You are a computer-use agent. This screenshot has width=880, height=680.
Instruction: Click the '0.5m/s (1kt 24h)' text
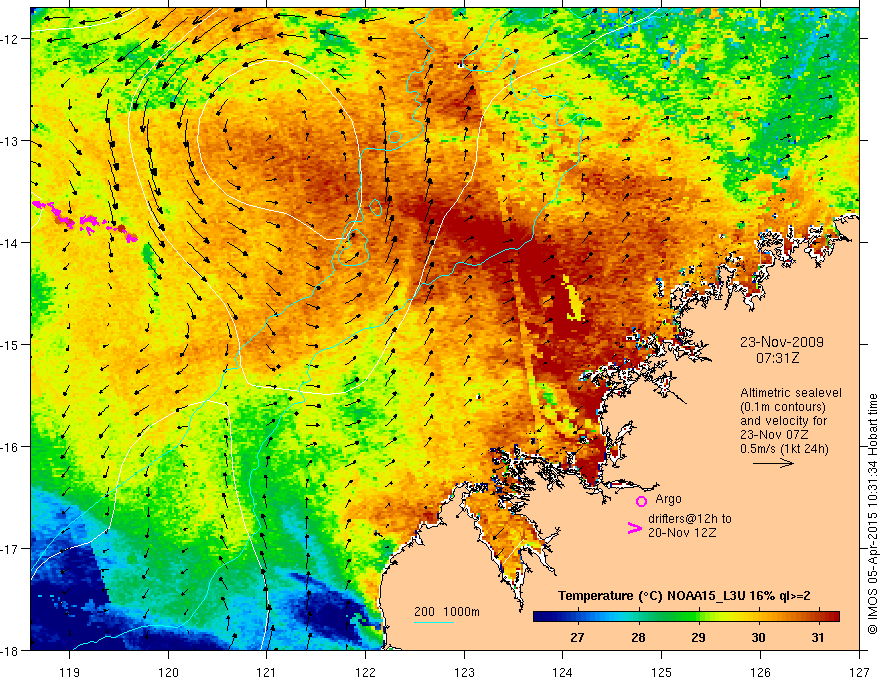point(784,449)
